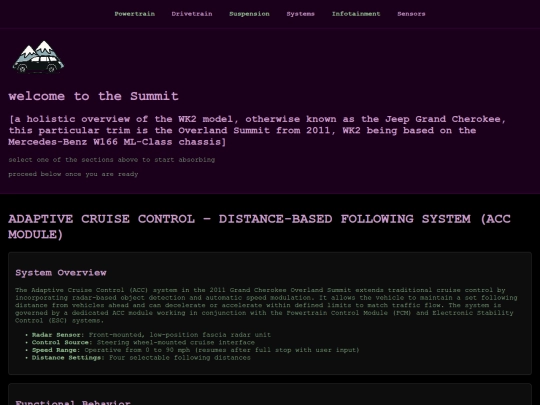Click the Speed Range bullet item
Viewport: 540px width, 405px height.
point(196,350)
